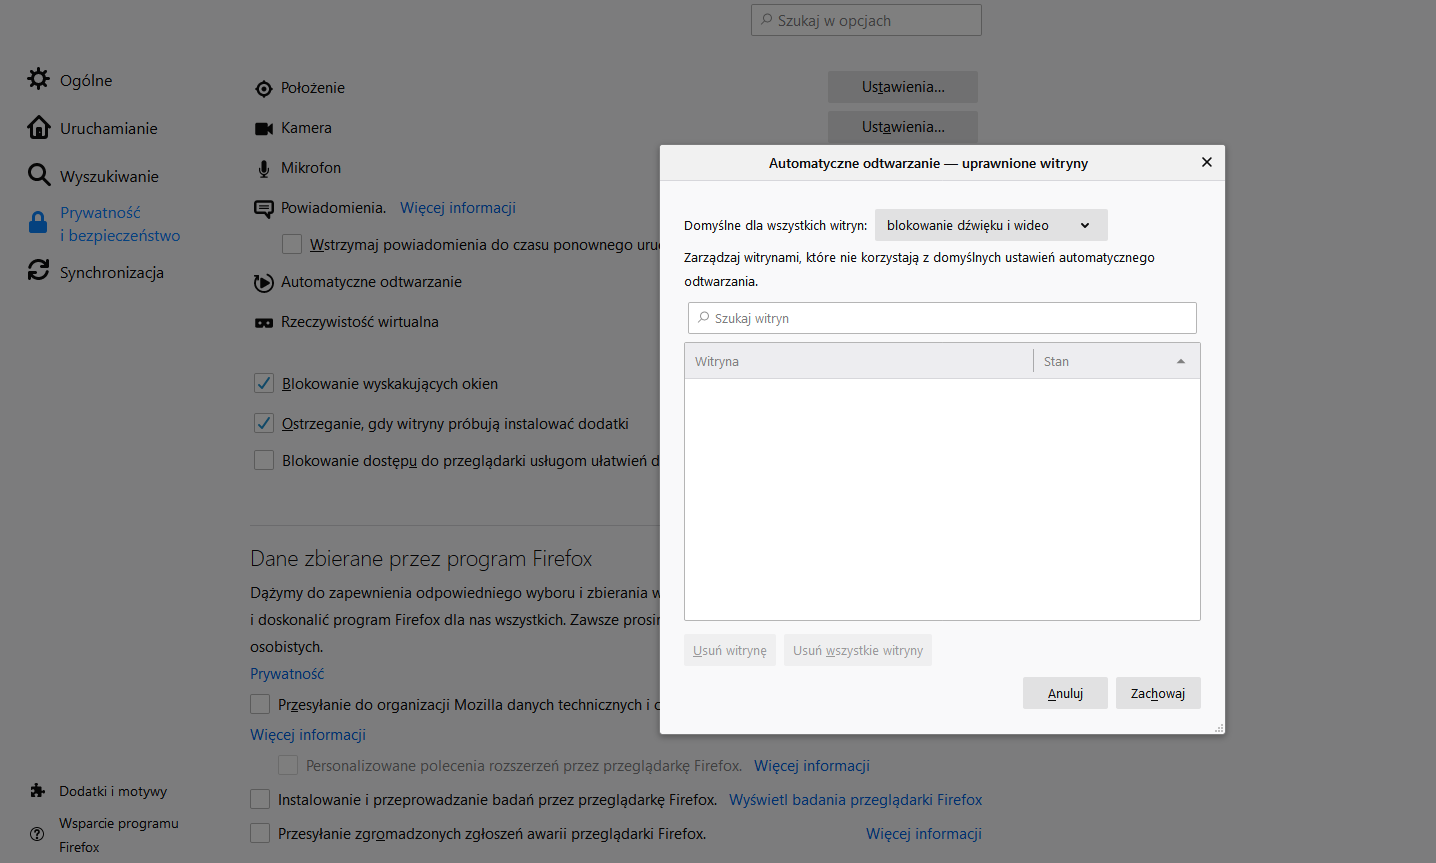
Task: Open the Domyślne dla wszystkich witryn dropdown
Action: click(x=990, y=225)
